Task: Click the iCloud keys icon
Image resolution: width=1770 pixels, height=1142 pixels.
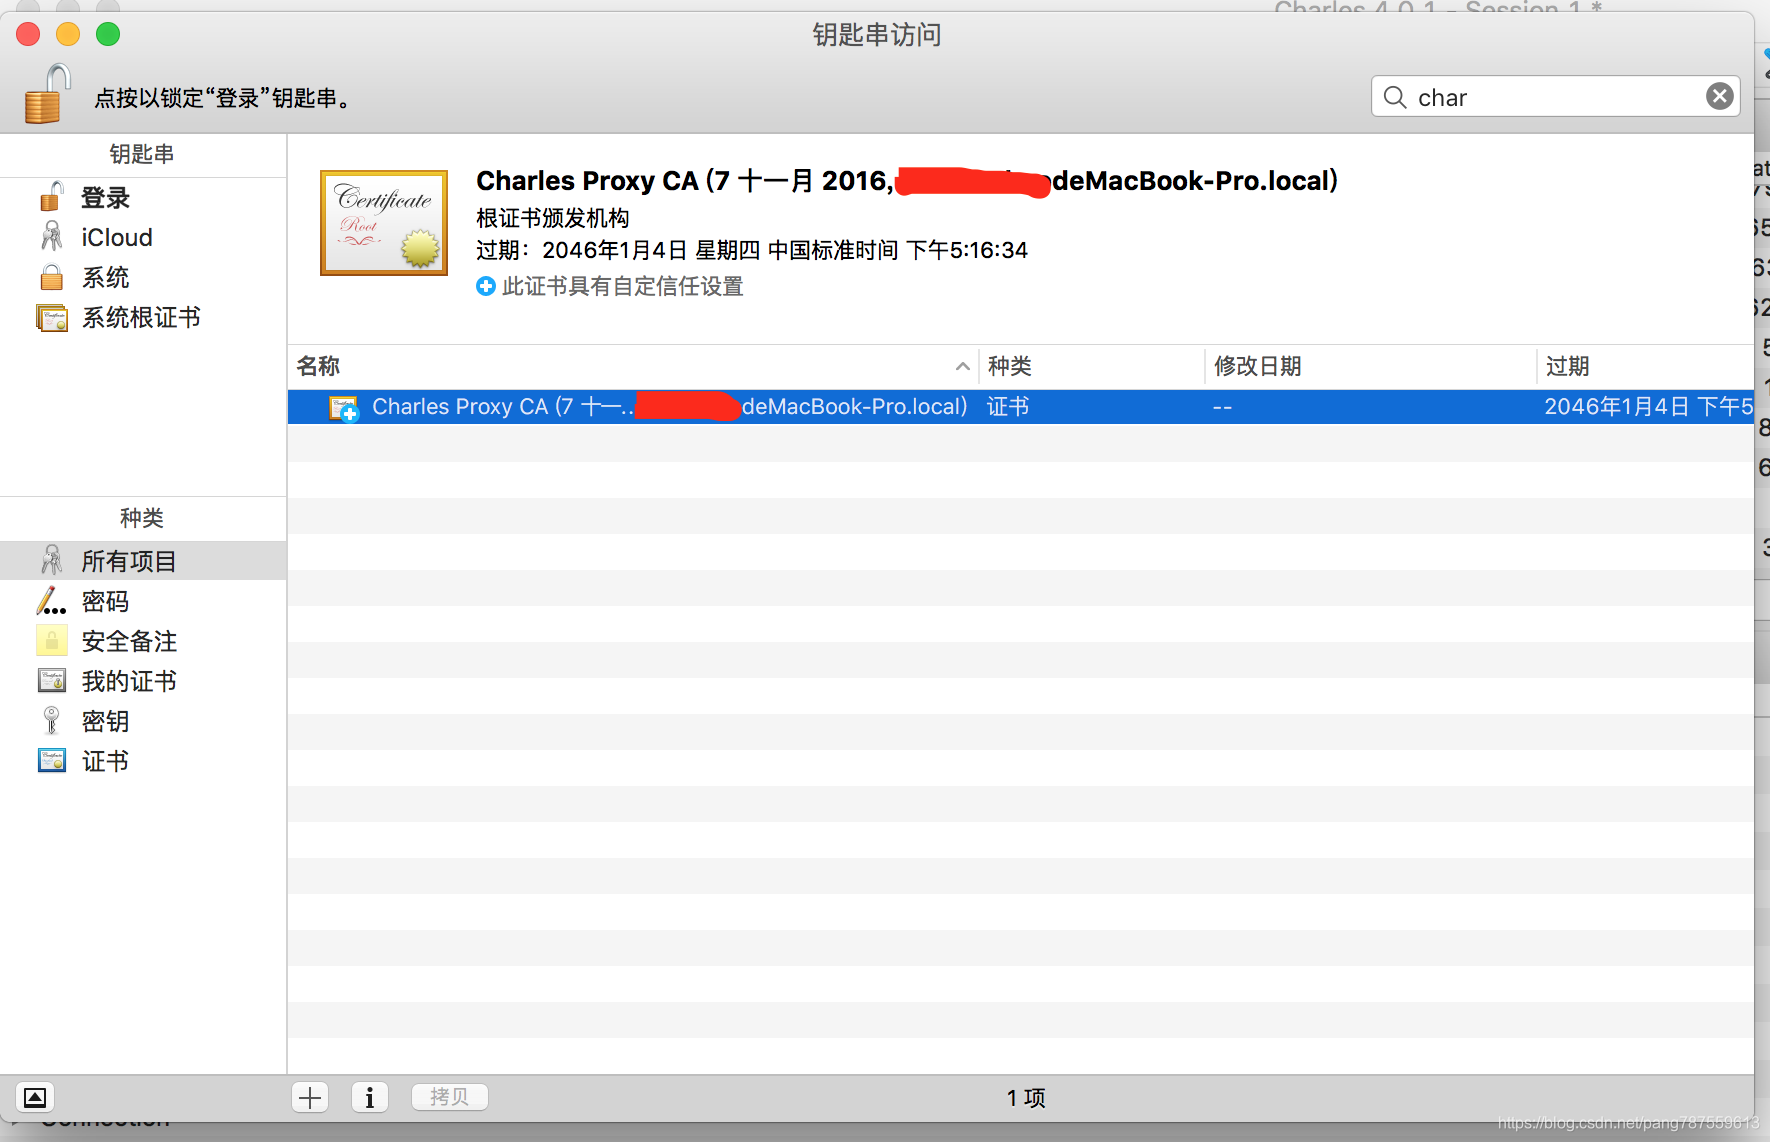Action: (52, 237)
